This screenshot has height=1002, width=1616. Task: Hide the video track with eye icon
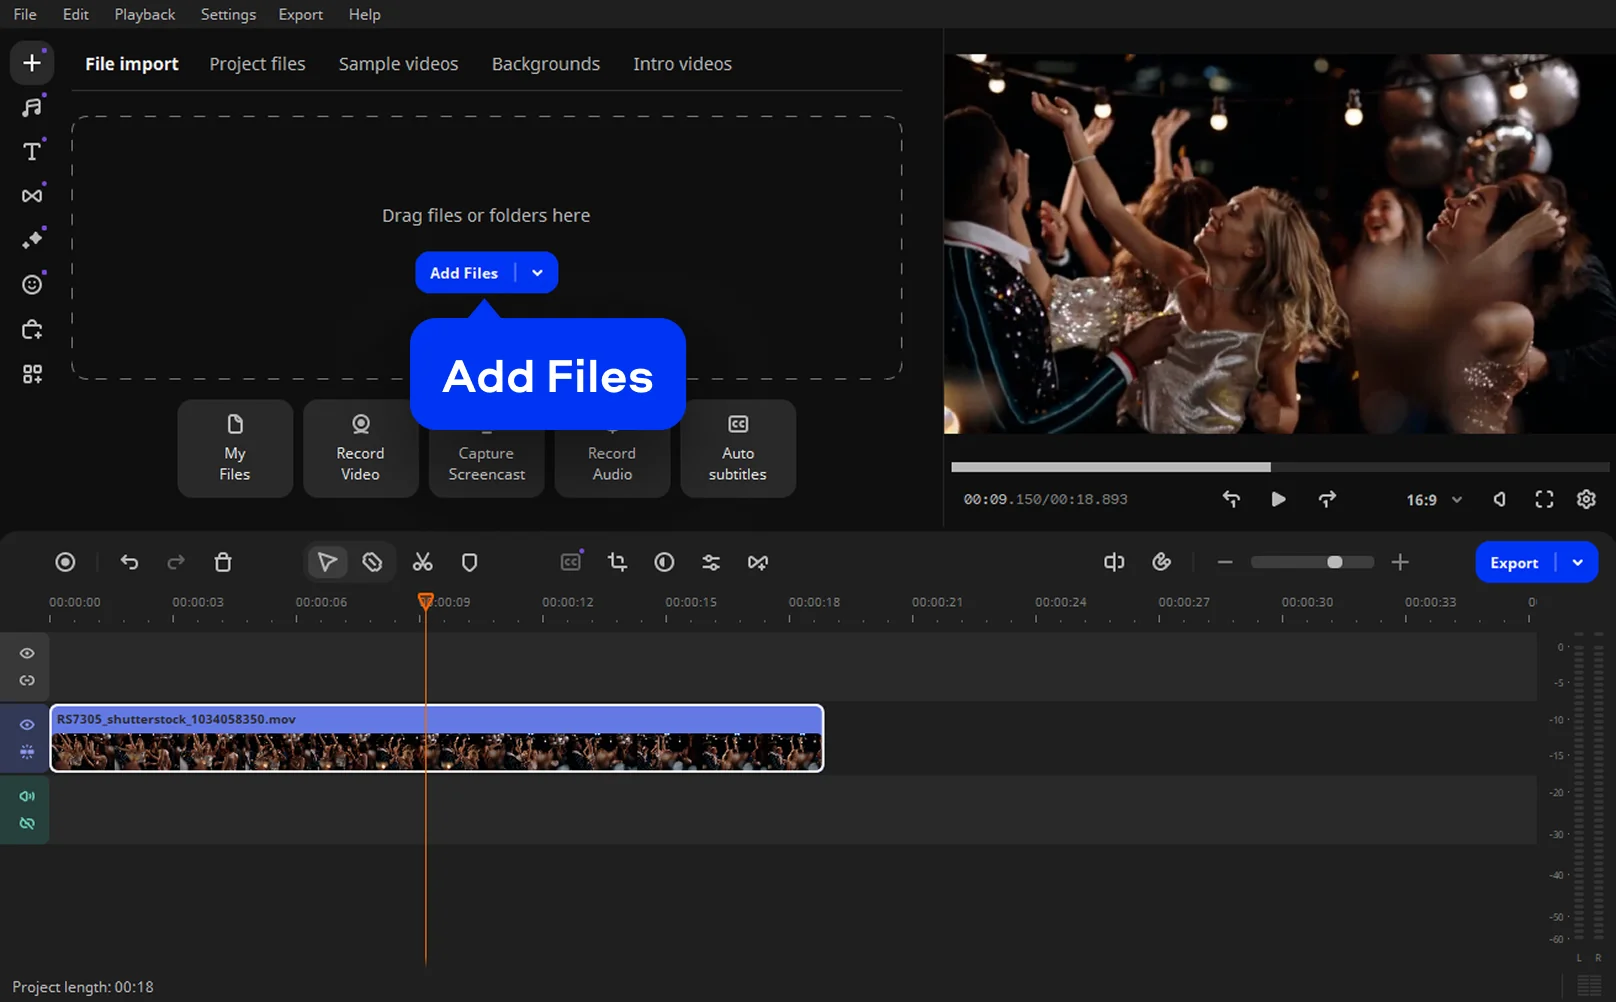tap(27, 725)
